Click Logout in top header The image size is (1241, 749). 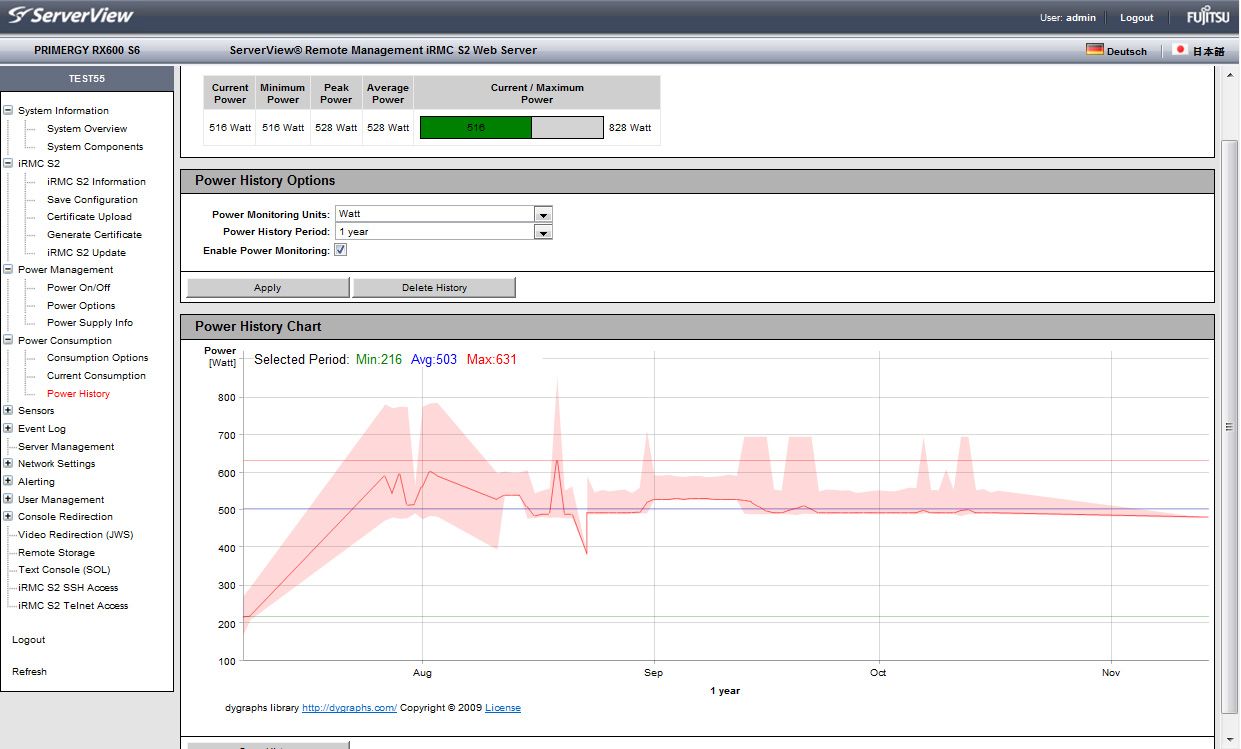(x=1136, y=18)
